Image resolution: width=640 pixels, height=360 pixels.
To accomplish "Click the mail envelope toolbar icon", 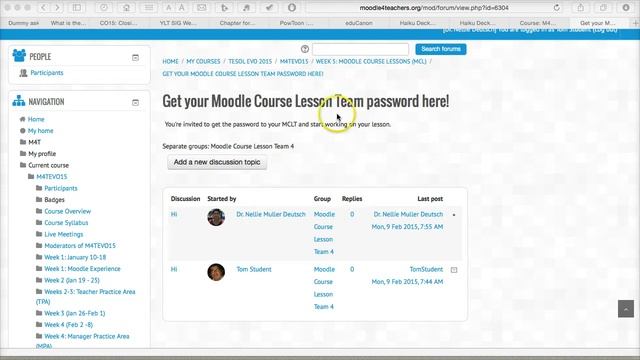I will click(202, 8).
